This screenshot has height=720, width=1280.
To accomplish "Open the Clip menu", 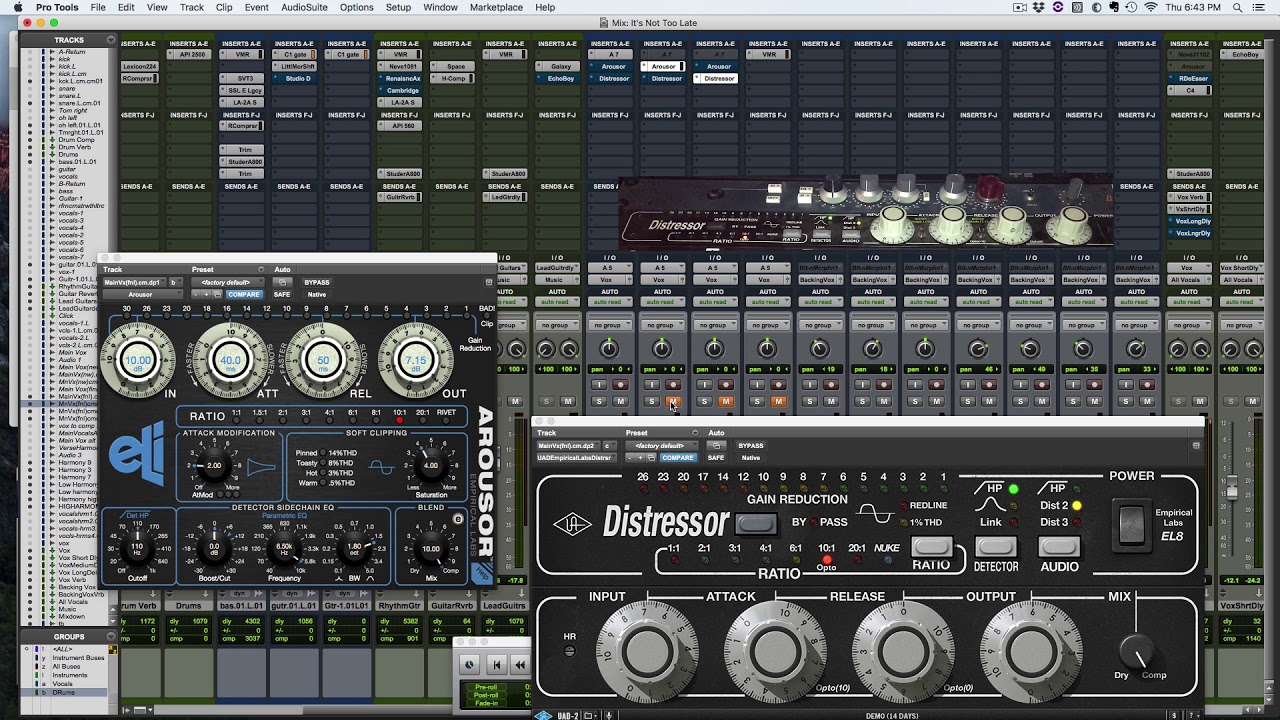I will click(x=224, y=7).
